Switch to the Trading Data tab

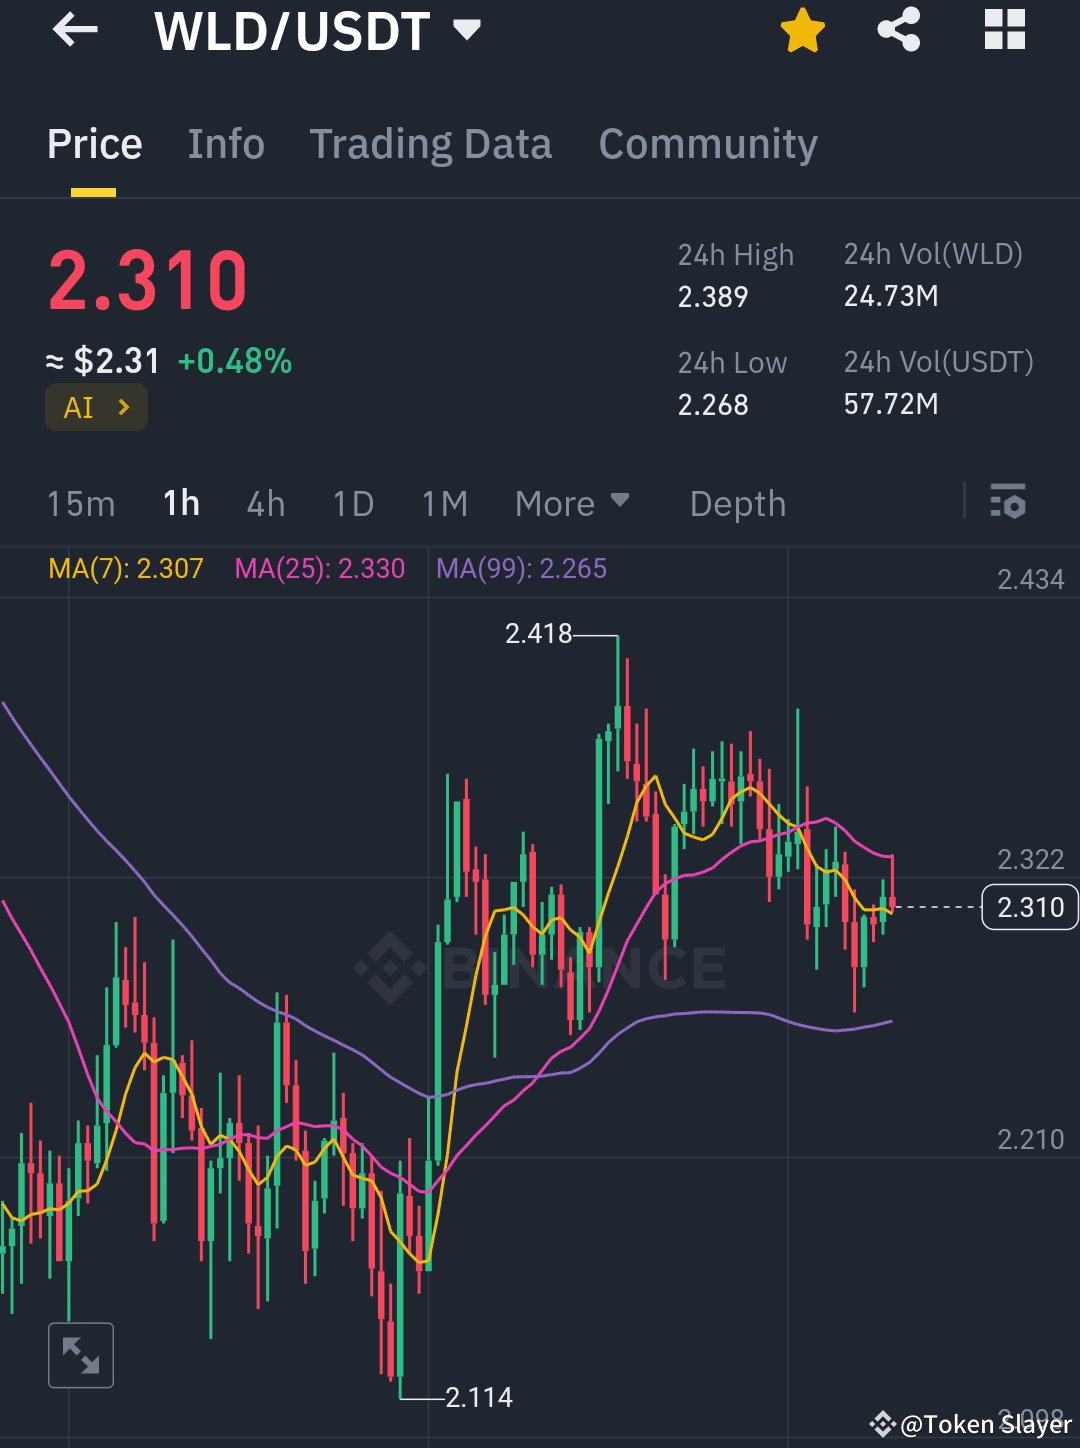[431, 144]
